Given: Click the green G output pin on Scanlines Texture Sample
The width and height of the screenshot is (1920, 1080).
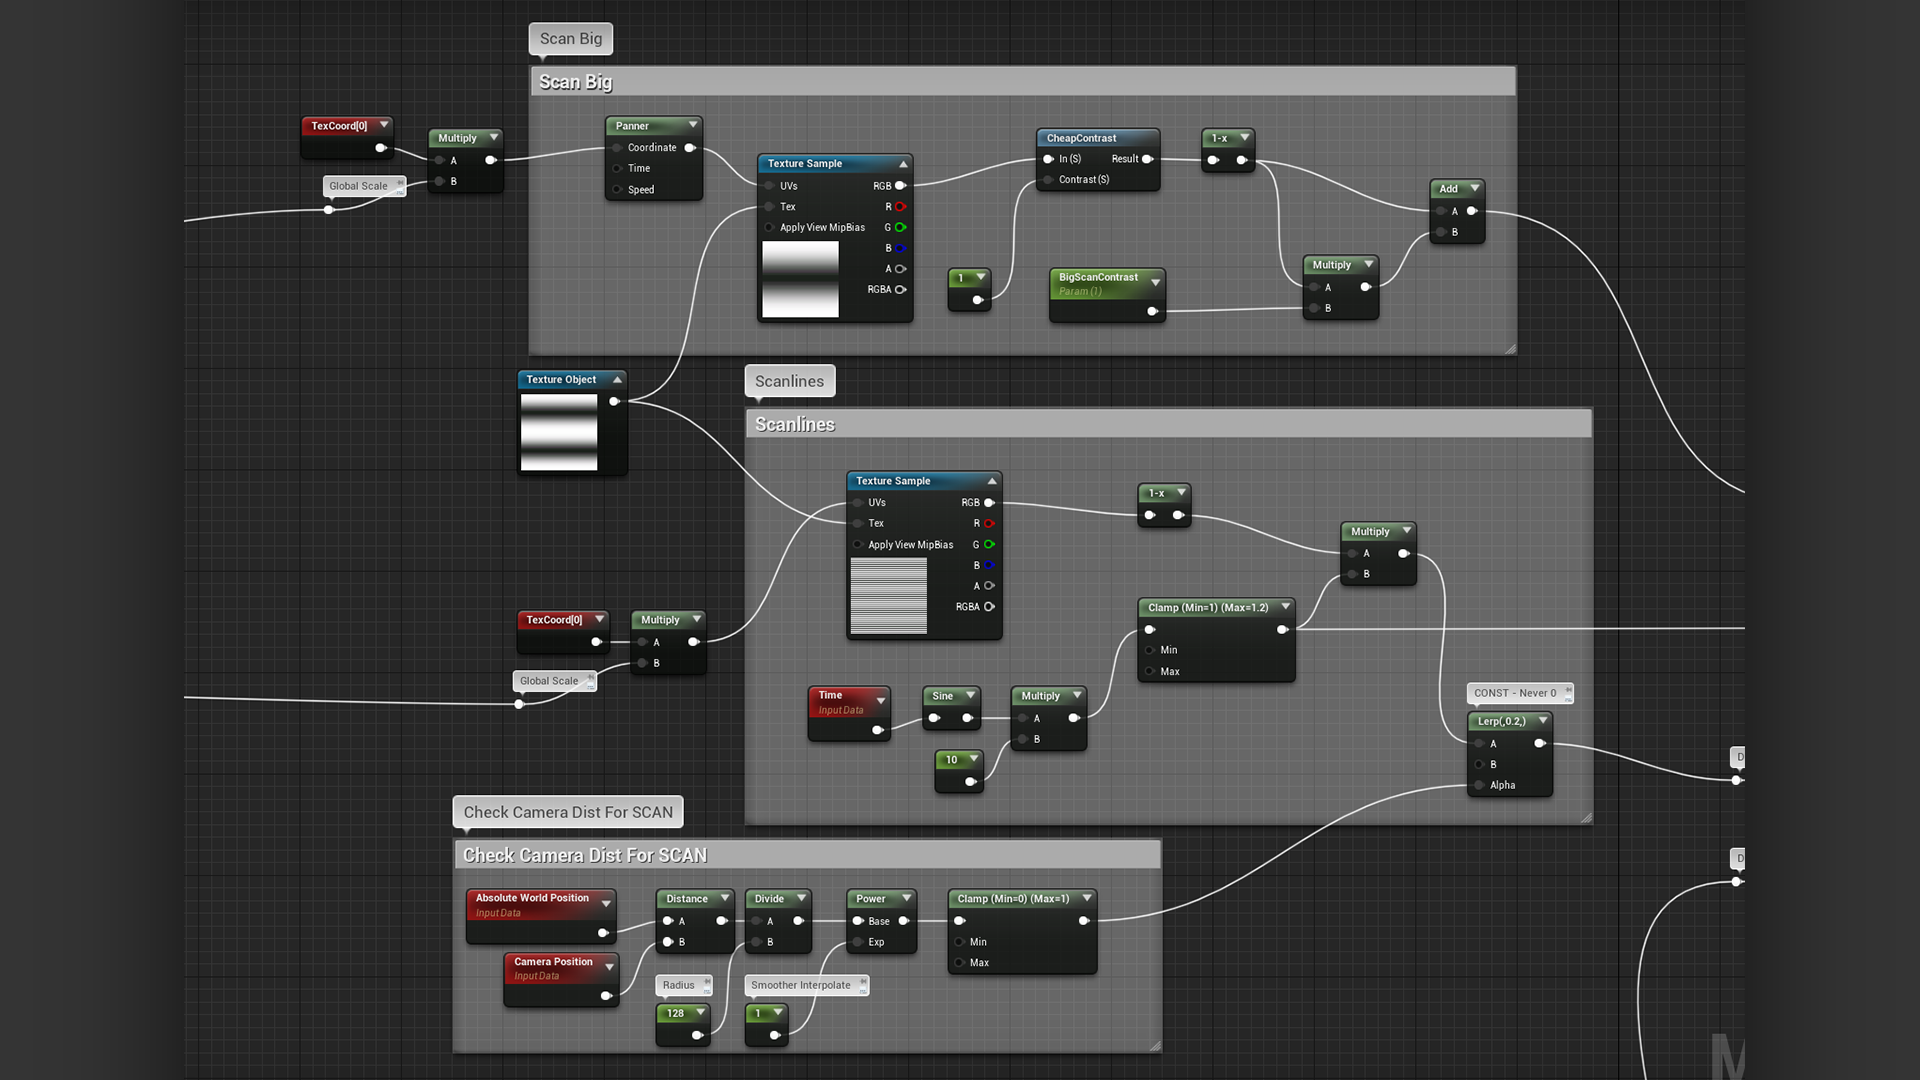Looking at the screenshot, I should click(x=989, y=545).
